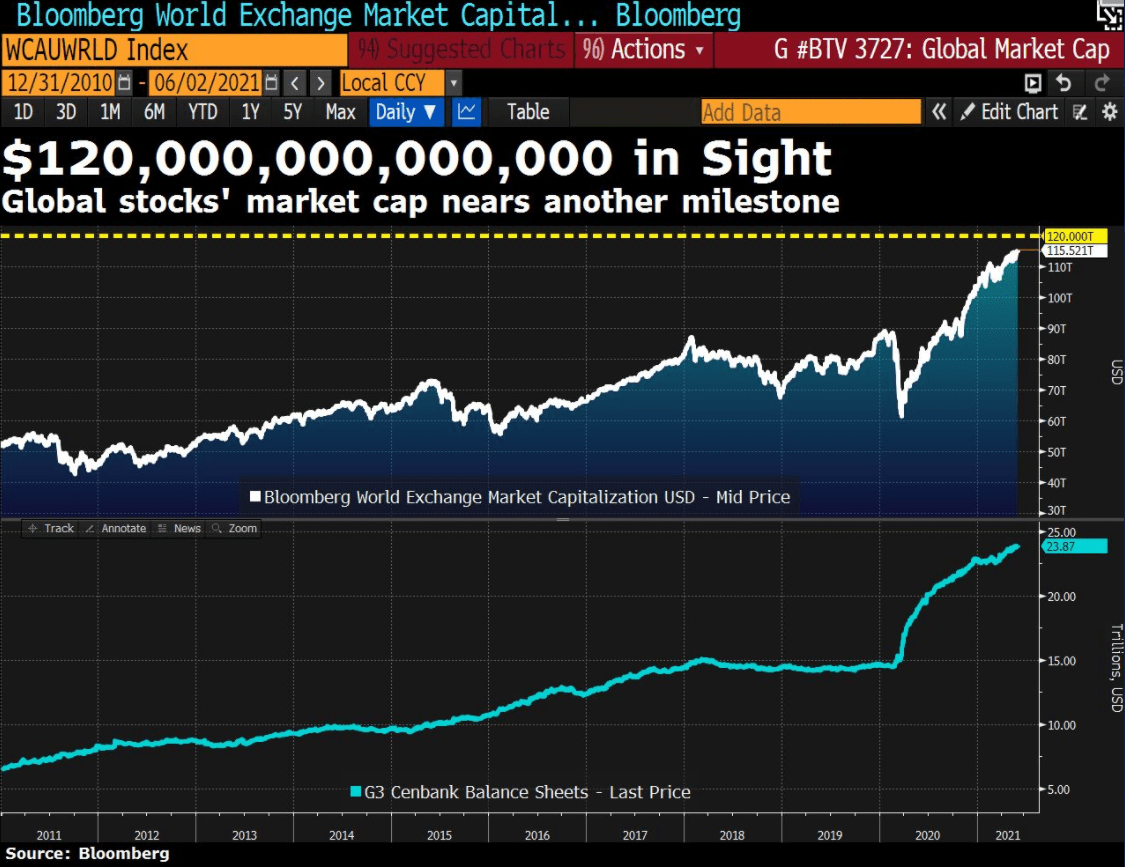This screenshot has height=867, width=1125.
Task: Collapse panel with double chevron icon
Action: click(938, 112)
